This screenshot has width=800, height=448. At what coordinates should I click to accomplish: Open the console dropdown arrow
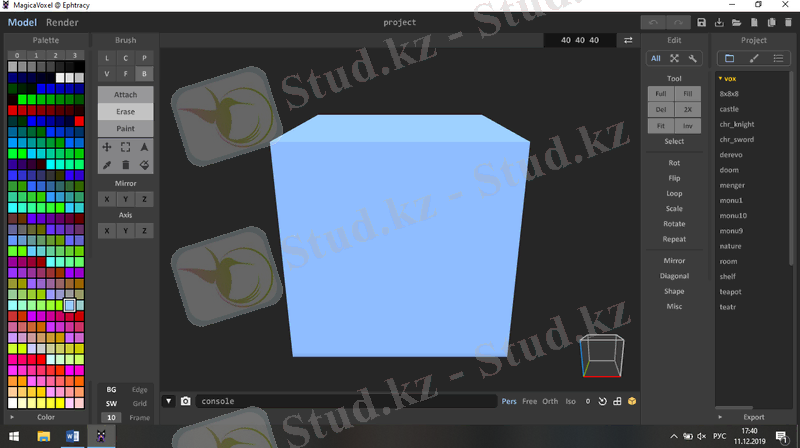point(168,401)
